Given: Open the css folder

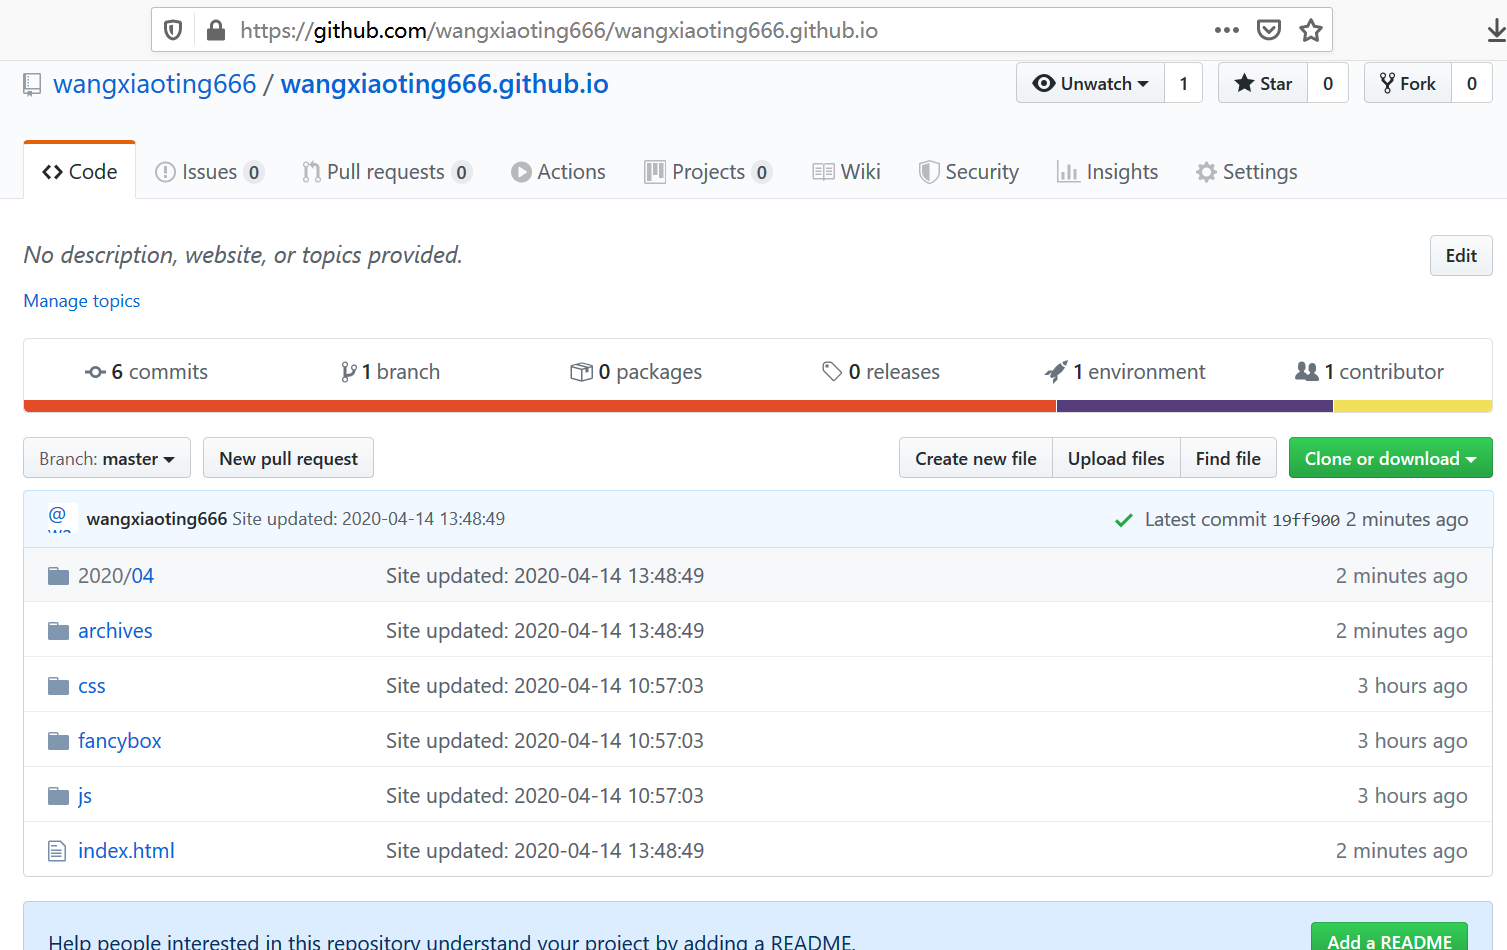Looking at the screenshot, I should click(x=92, y=686).
